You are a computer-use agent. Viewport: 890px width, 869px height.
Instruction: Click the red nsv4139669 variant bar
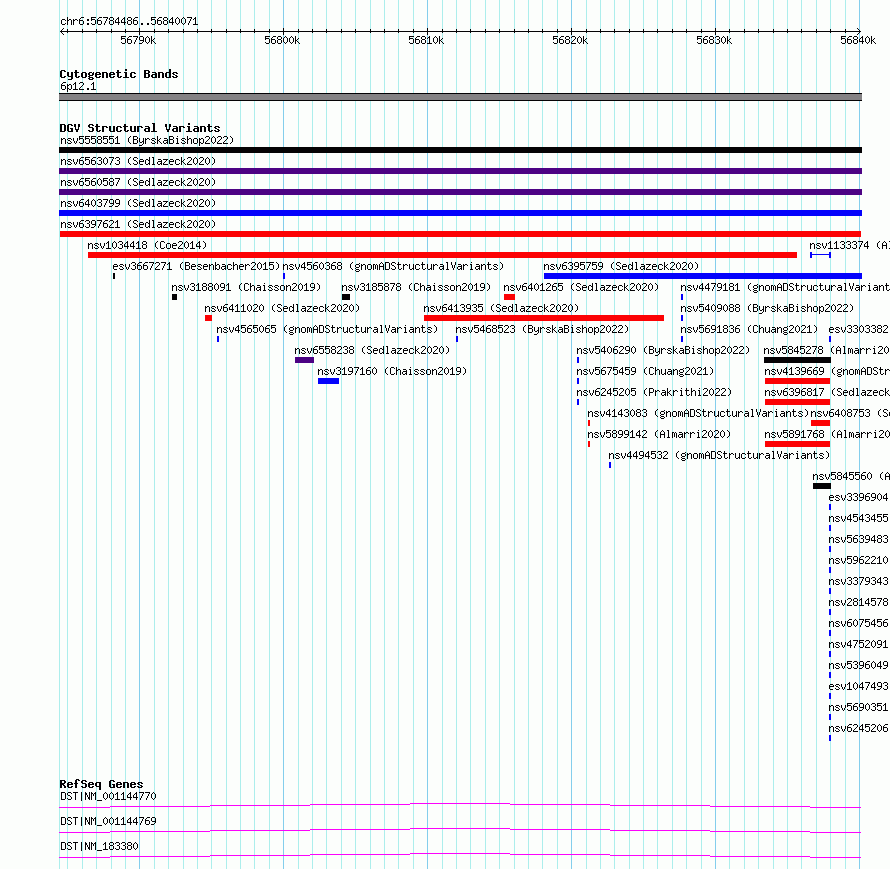pos(797,381)
